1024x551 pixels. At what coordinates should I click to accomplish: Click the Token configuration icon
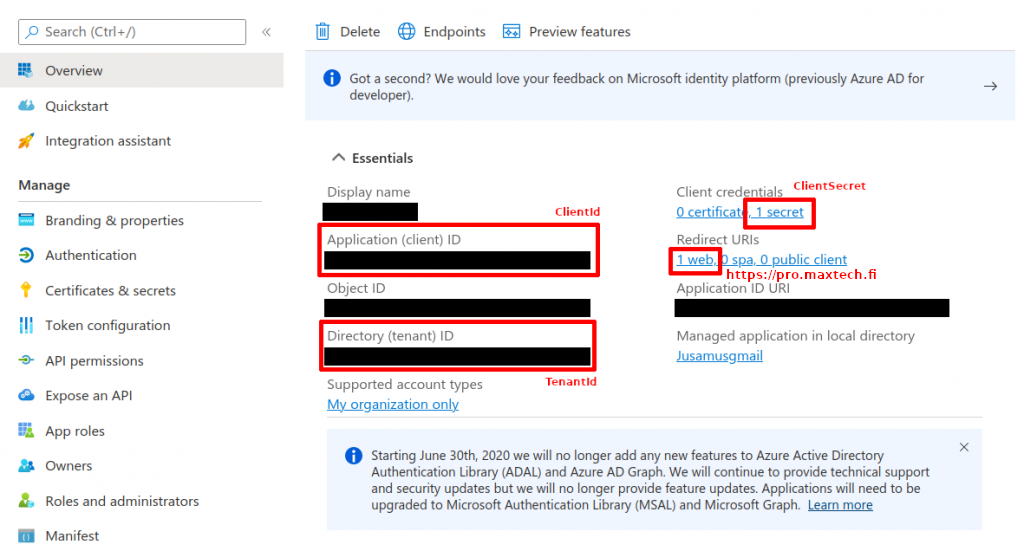click(x=27, y=326)
